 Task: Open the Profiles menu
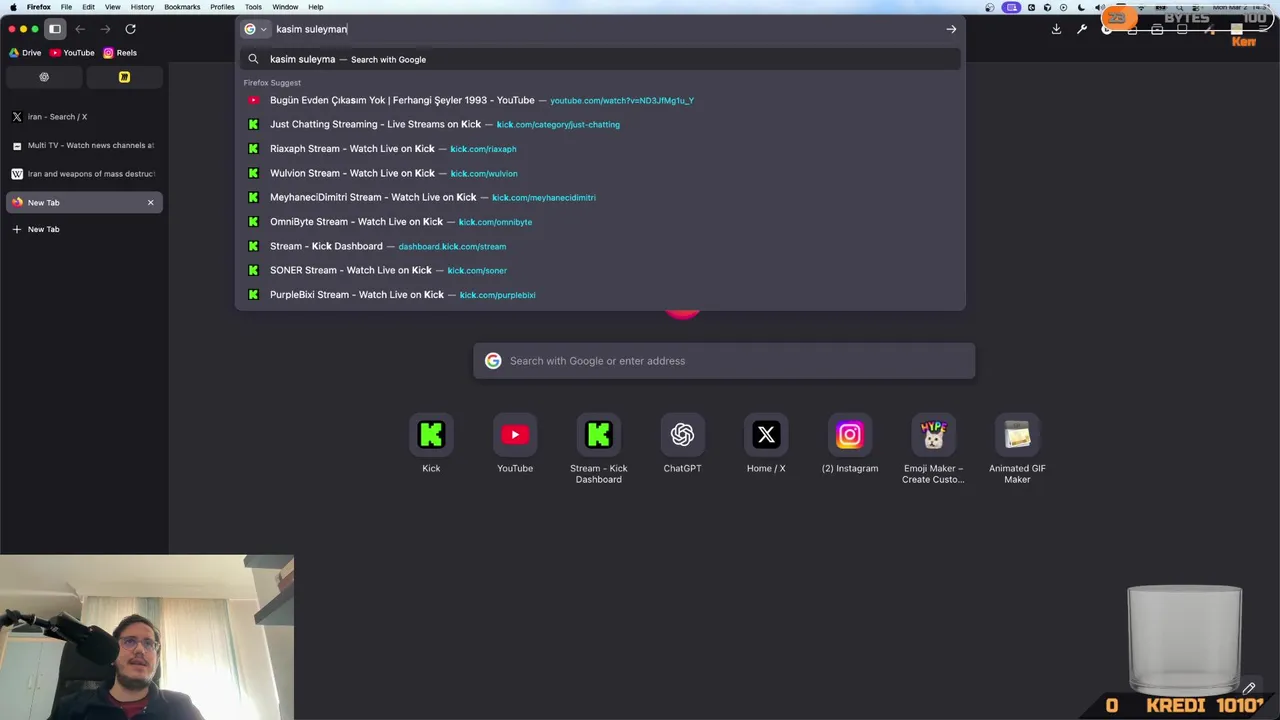222,7
